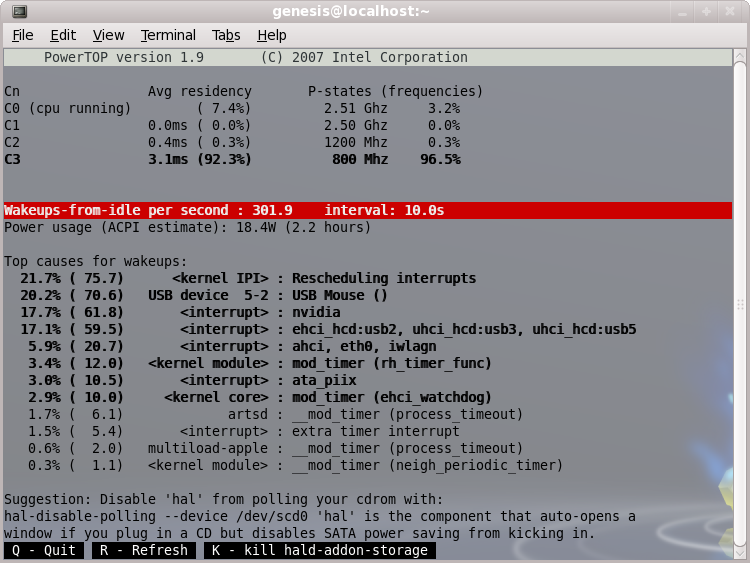This screenshot has height=563, width=750.
Task: Click the '2.51 Ghz' frequency entry
Action: point(356,109)
